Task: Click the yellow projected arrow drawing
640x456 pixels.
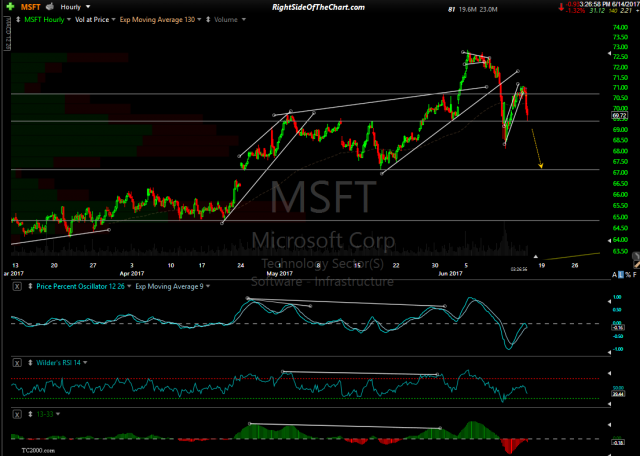Action: 536,148
